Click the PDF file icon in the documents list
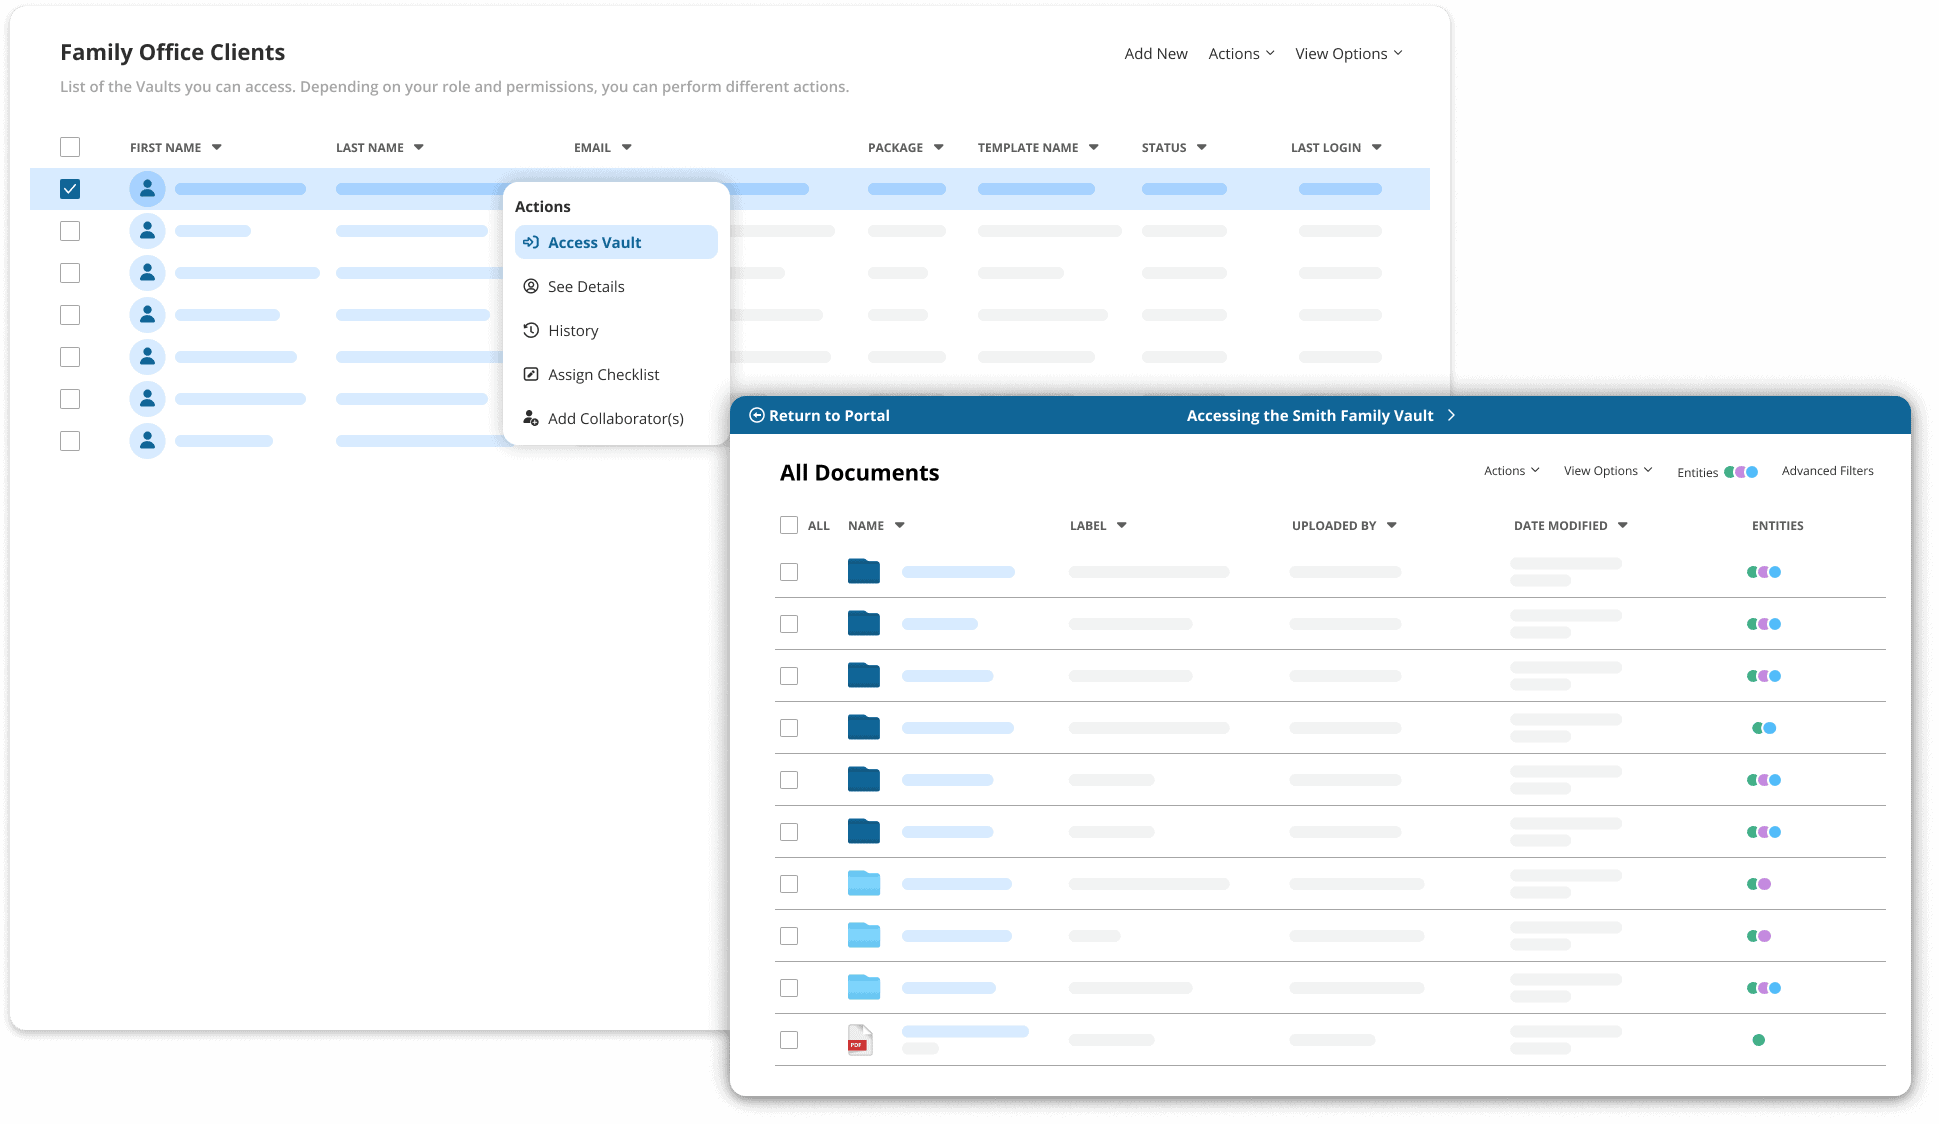Screen dimensions: 1939x1124 pos(858,1039)
